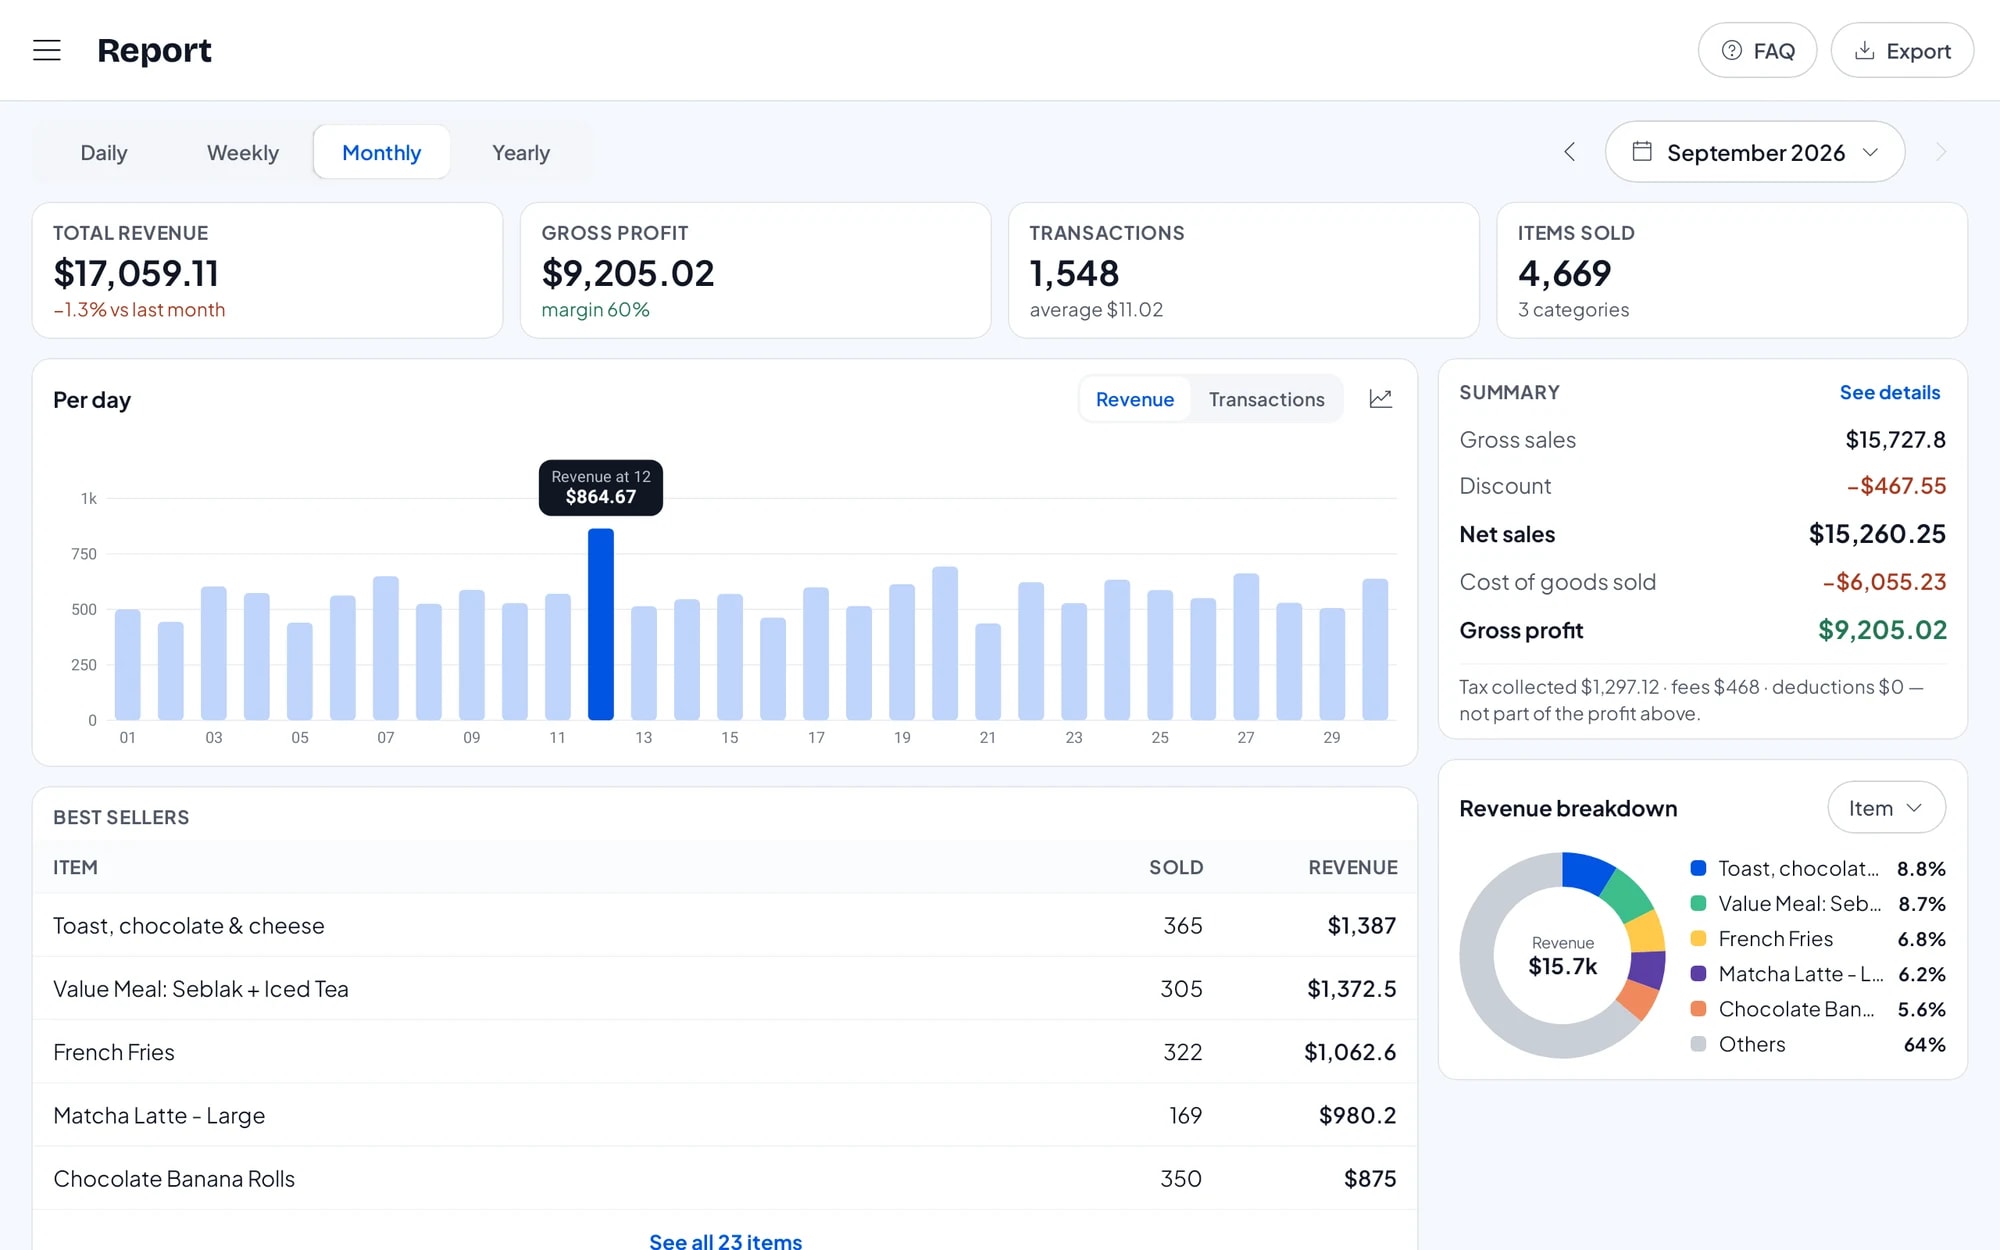Click yellow swatch for French Fries legend
Image resolution: width=2000 pixels, height=1250 pixels.
pos(1698,938)
